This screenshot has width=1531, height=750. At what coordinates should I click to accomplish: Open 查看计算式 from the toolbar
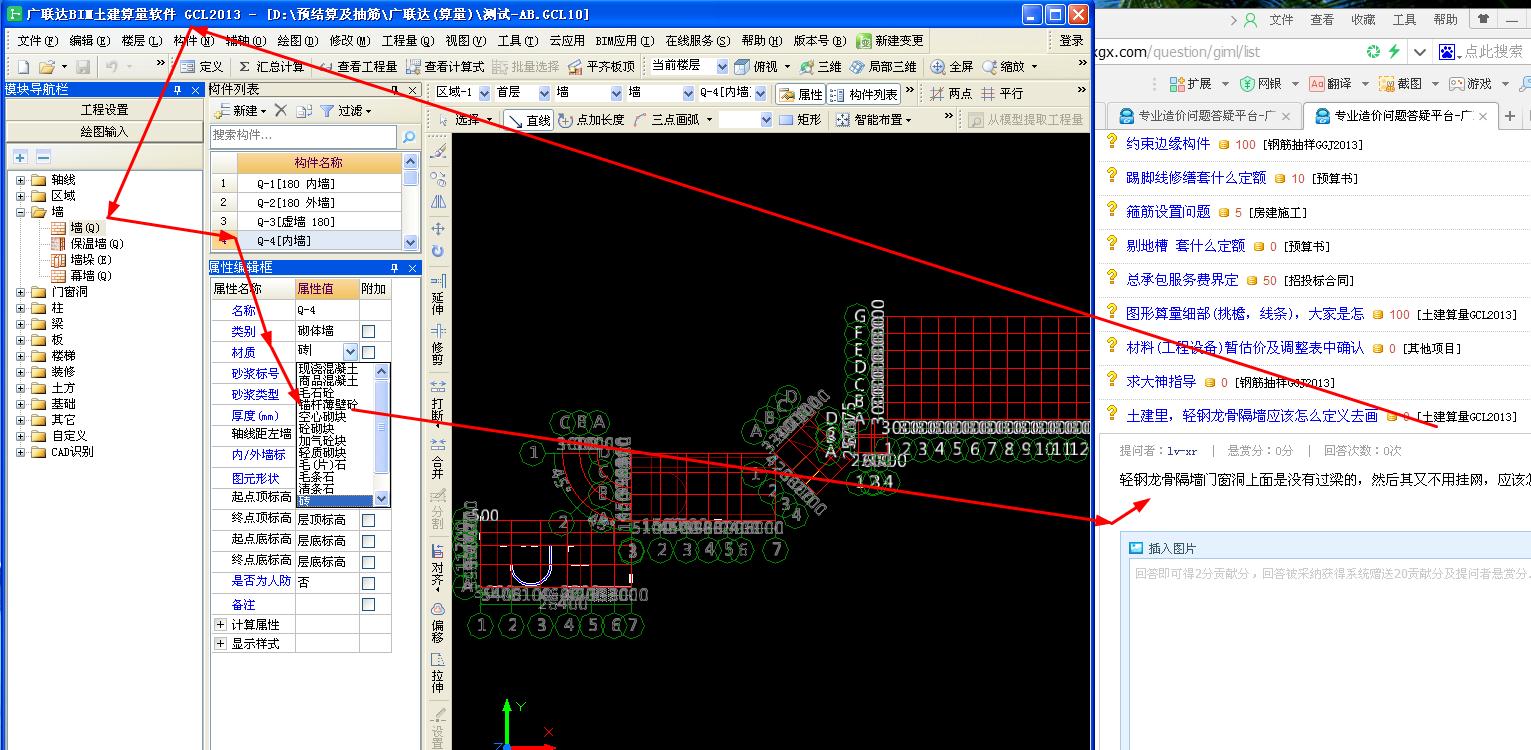(444, 66)
